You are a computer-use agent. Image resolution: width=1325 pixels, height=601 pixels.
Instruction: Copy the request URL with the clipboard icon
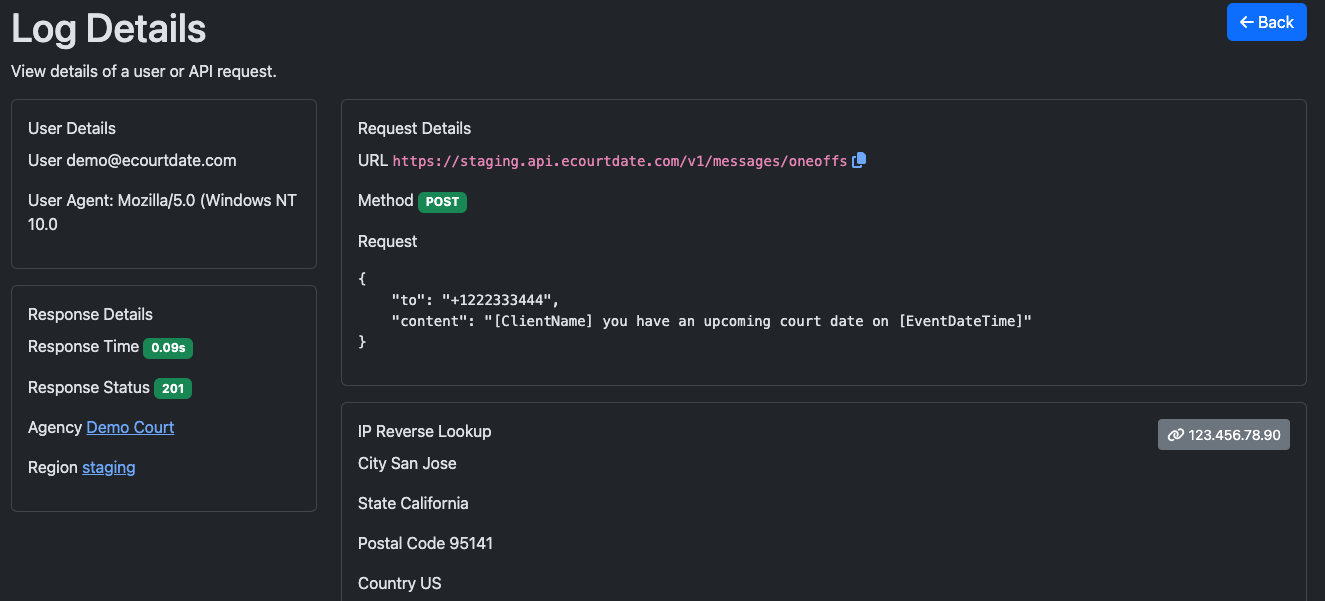coord(859,160)
